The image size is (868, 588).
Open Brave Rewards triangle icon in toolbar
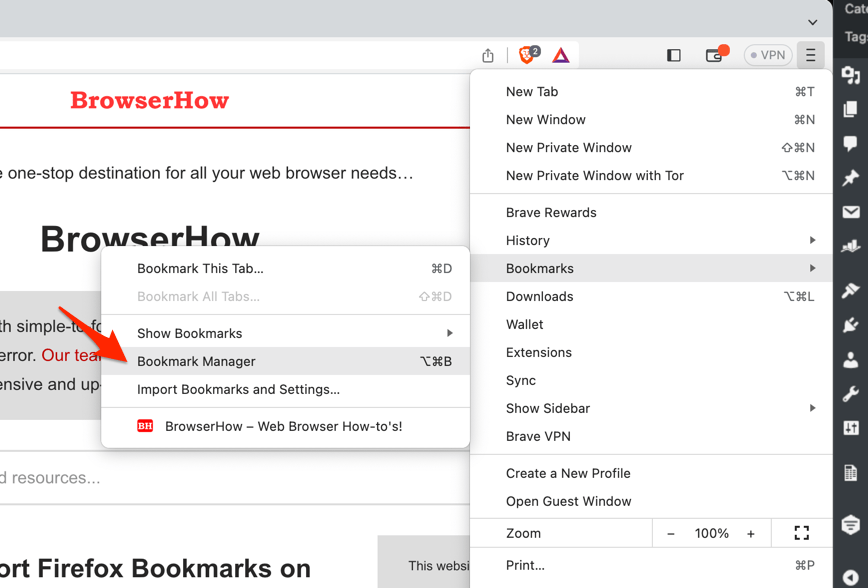coord(561,55)
